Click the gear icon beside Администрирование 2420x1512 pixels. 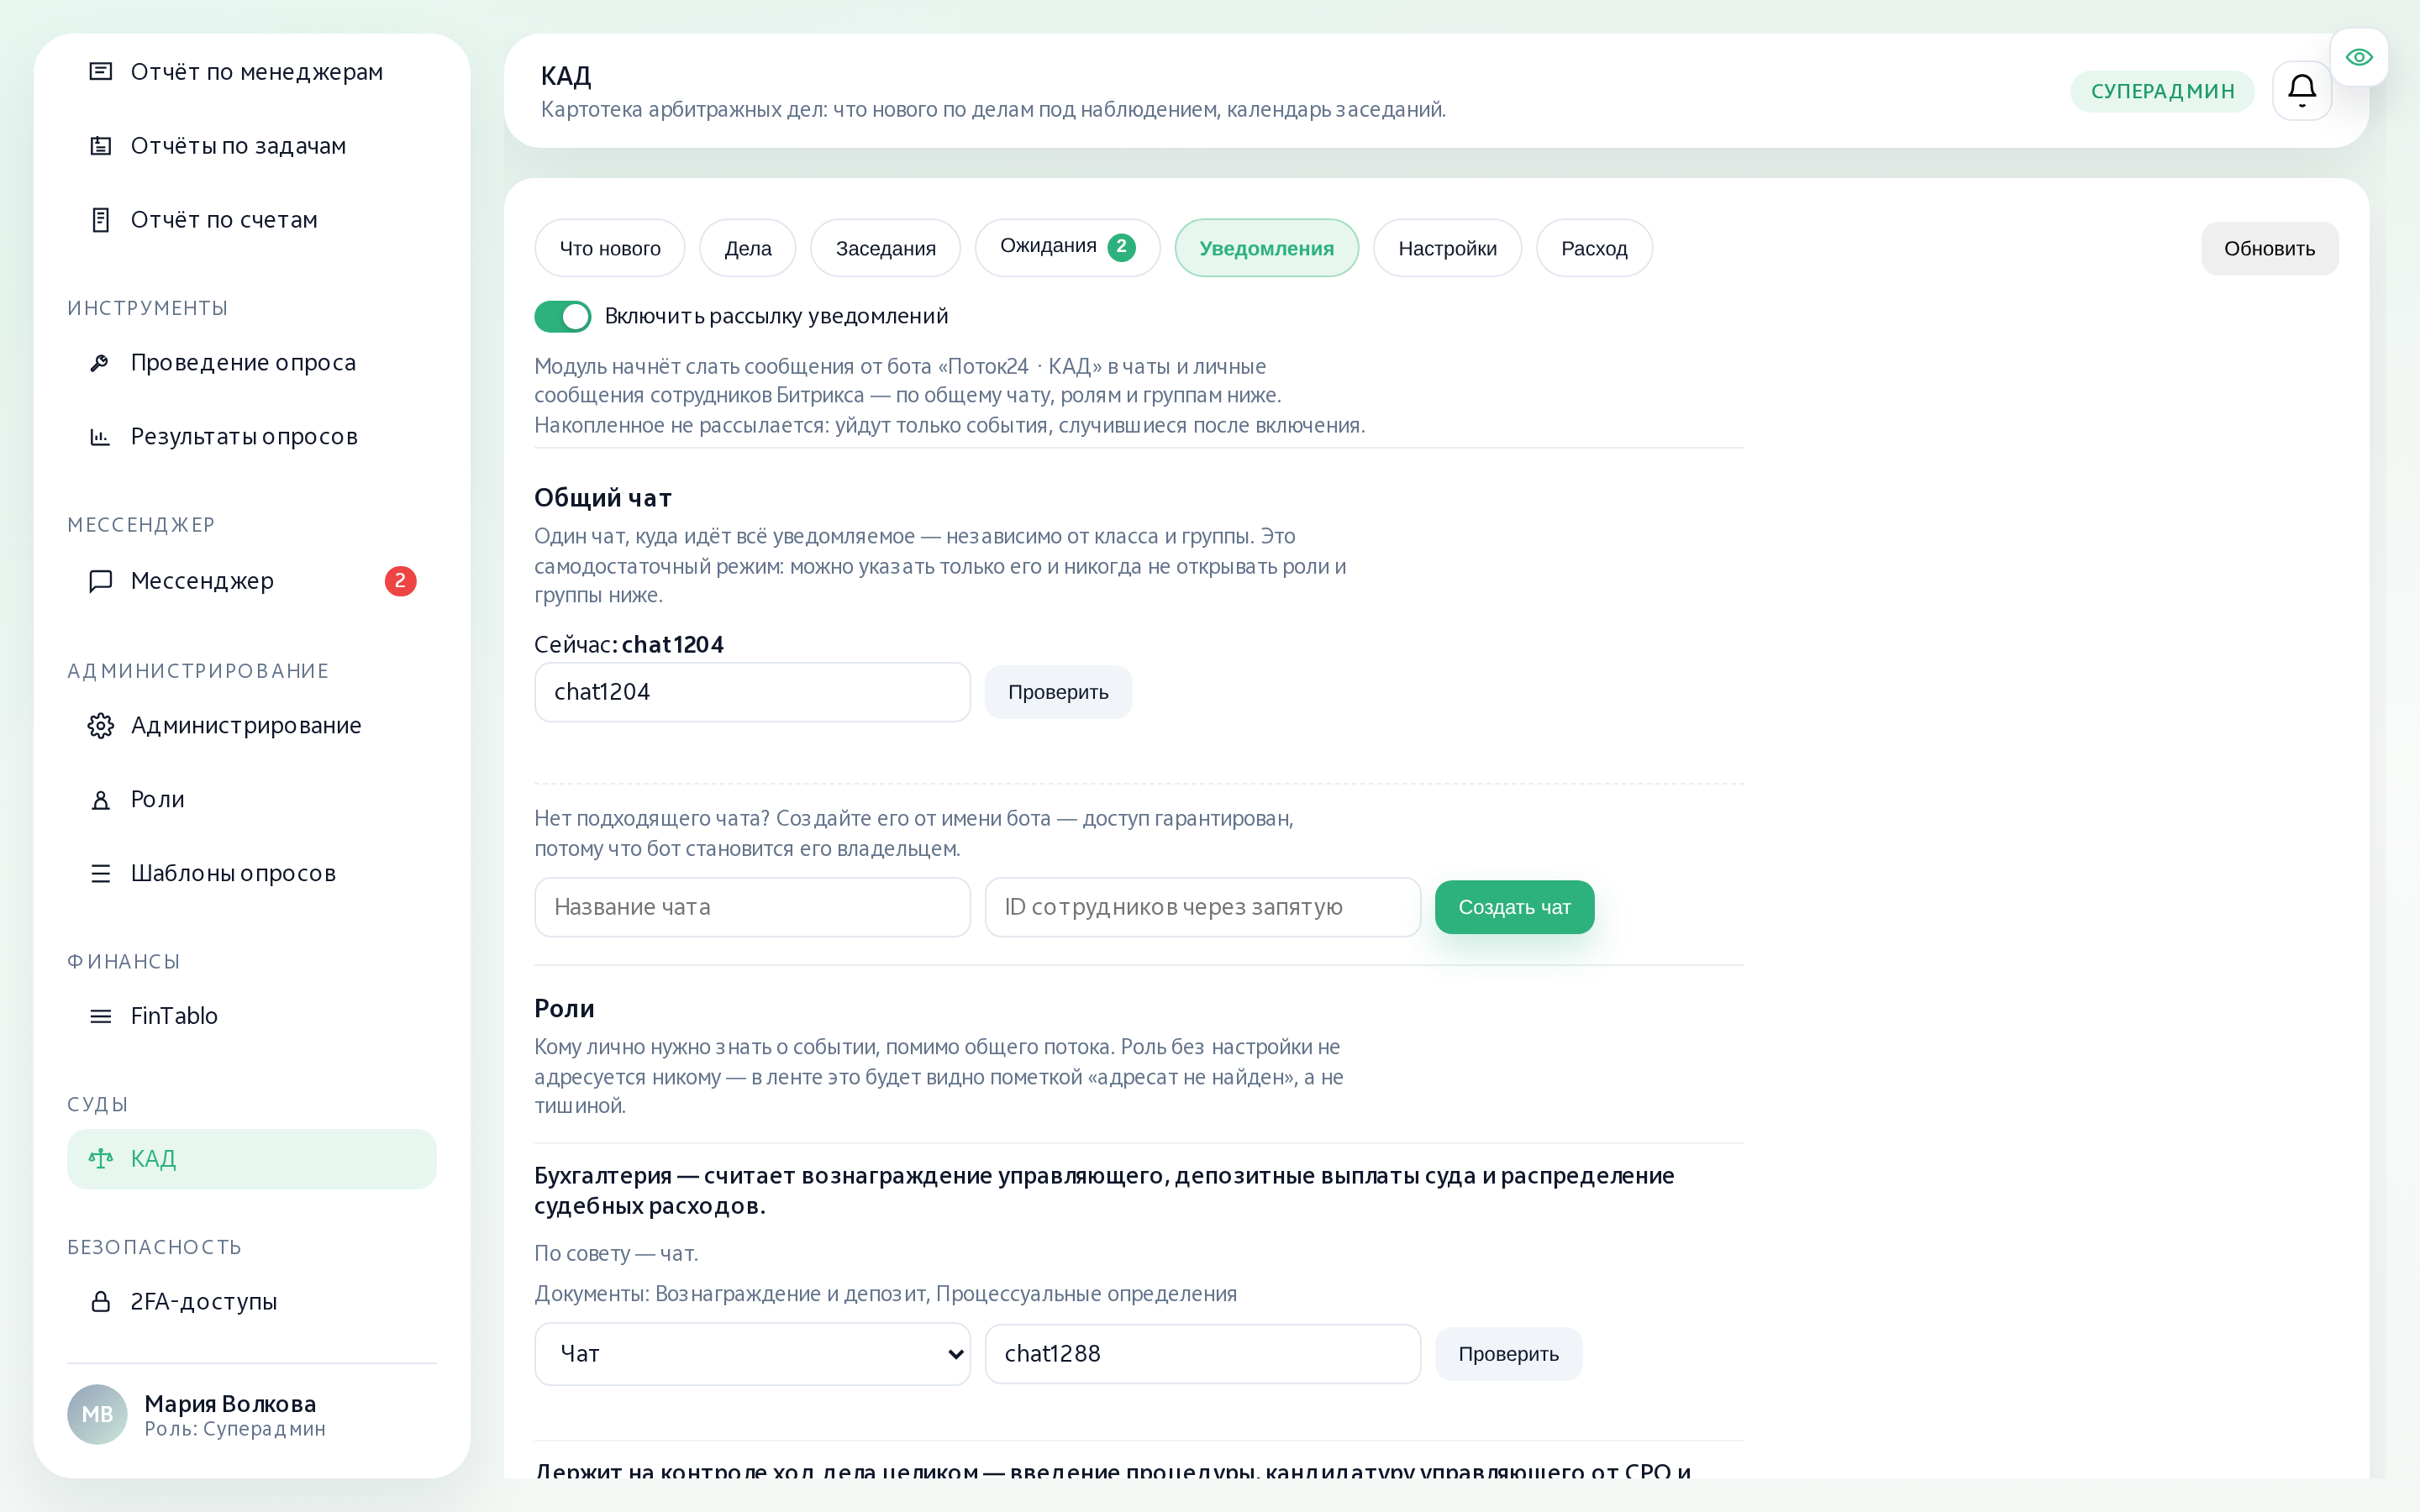click(101, 725)
